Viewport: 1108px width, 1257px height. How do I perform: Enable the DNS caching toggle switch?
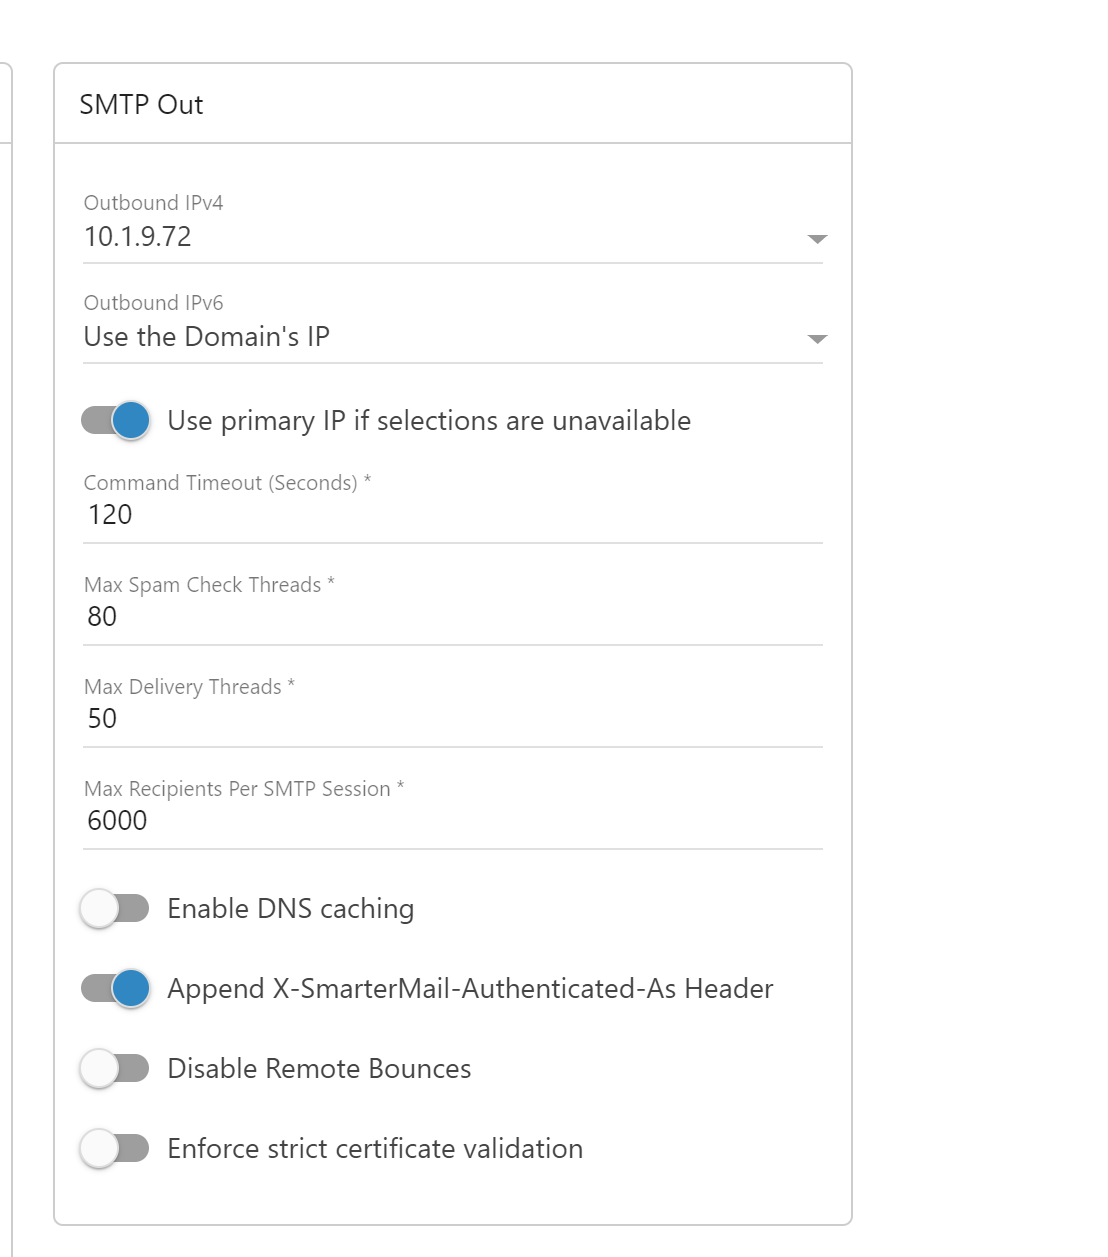tap(115, 909)
